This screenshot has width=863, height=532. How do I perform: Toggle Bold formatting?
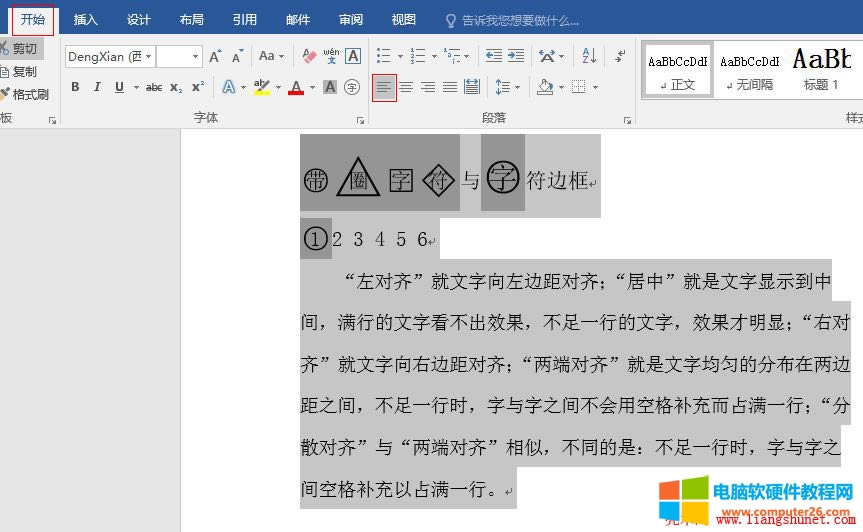tap(75, 88)
